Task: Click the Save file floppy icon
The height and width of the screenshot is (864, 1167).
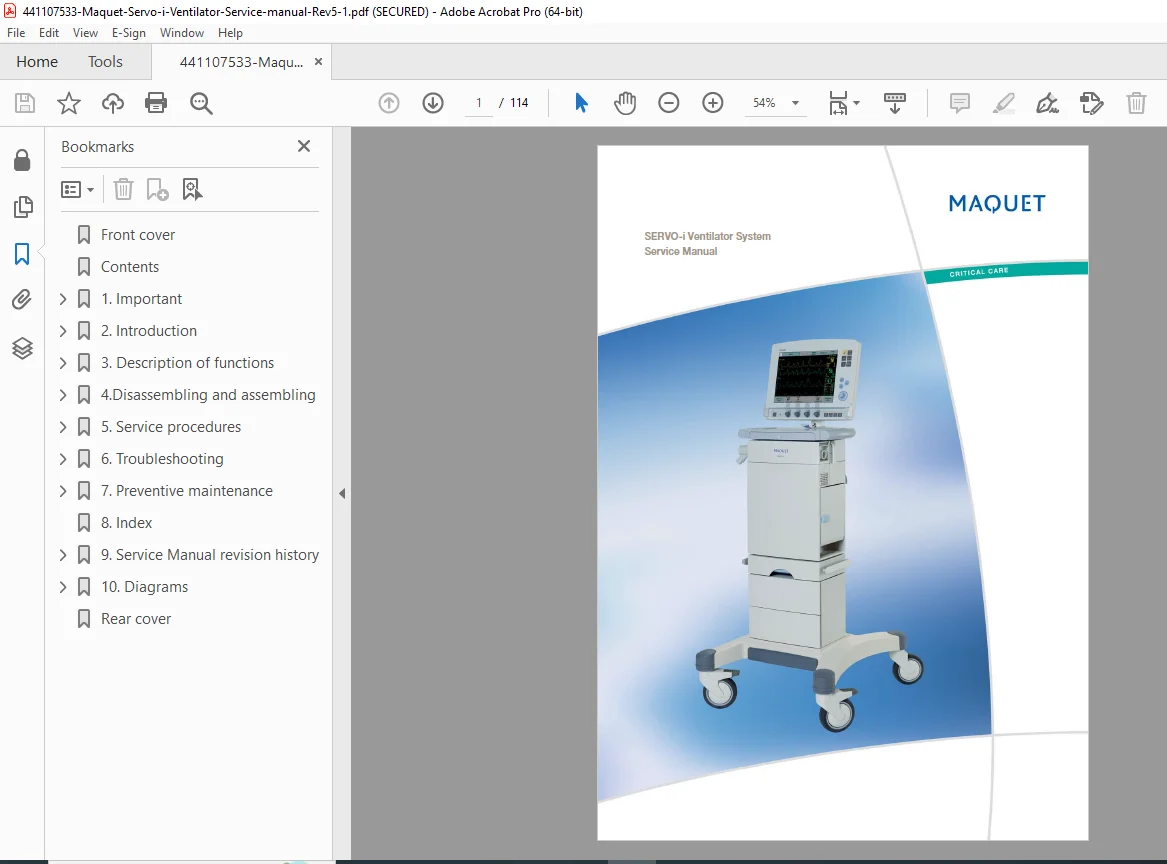Action: coord(25,103)
